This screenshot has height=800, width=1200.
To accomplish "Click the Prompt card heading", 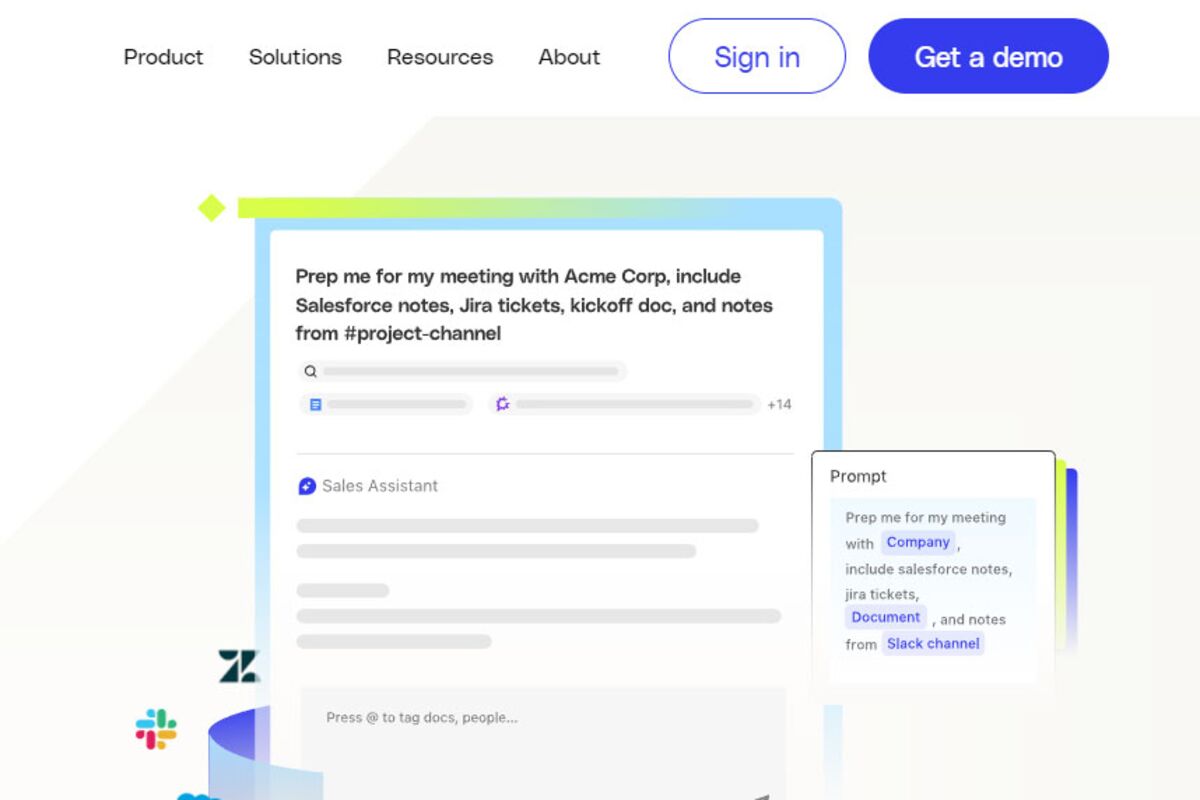I will coord(858,477).
